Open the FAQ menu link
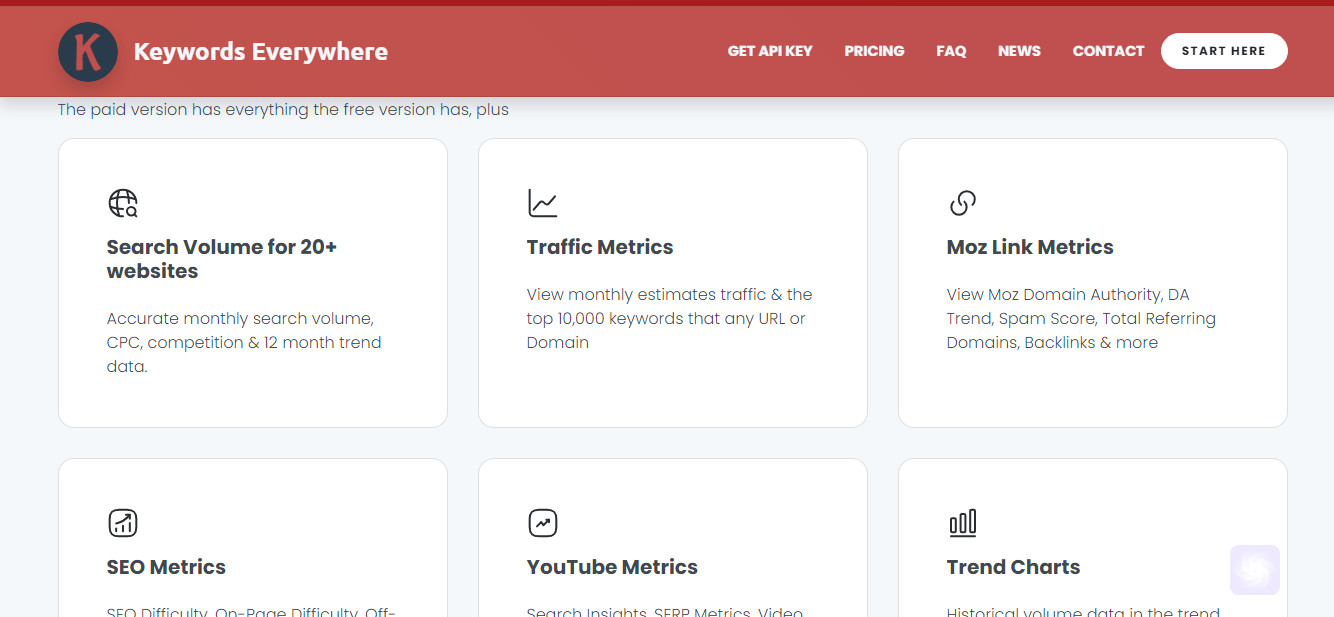This screenshot has width=1334, height=617. (951, 51)
